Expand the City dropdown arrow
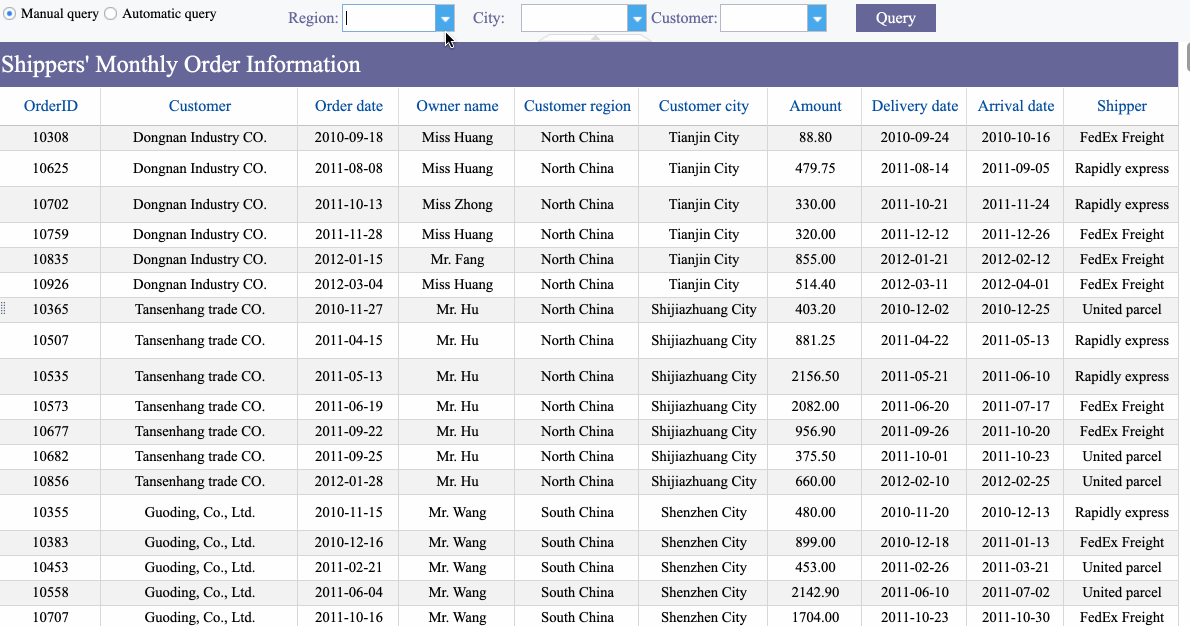The height and width of the screenshot is (626, 1190). (x=637, y=18)
